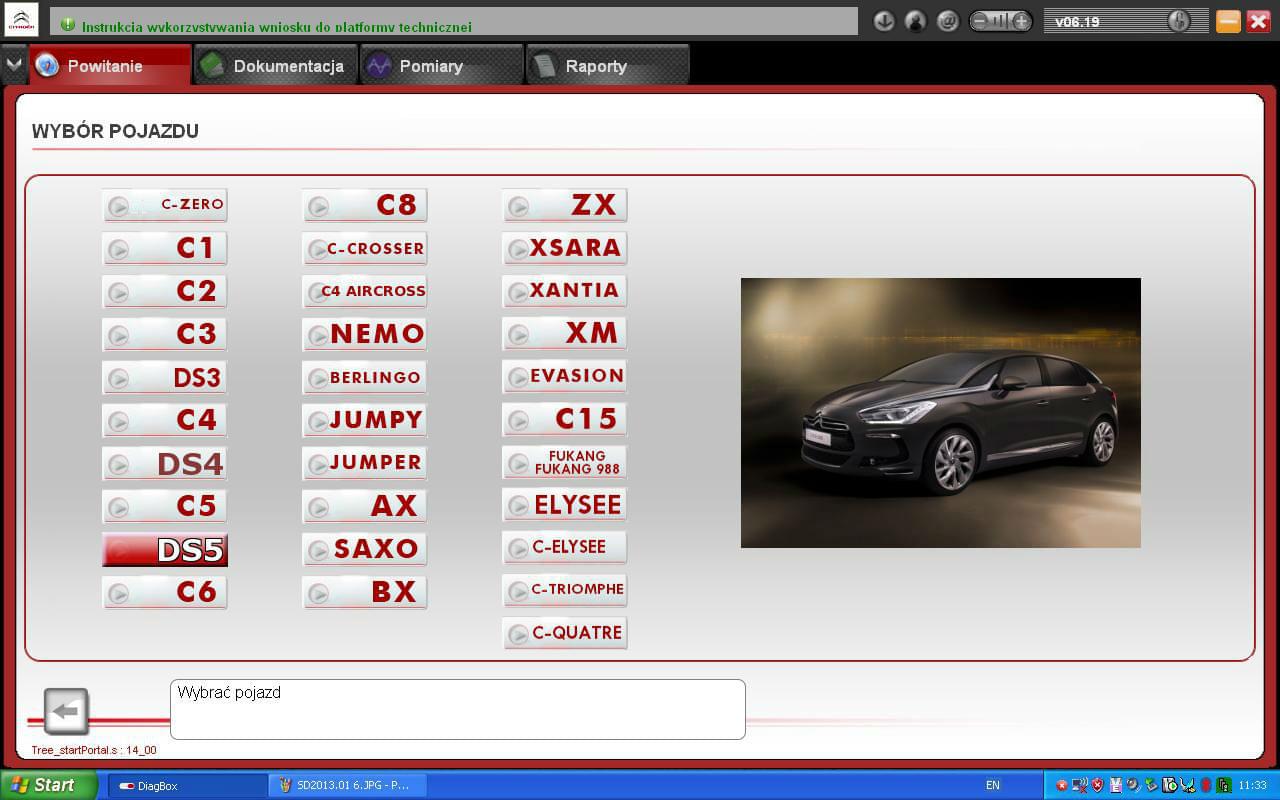The image size is (1280, 800).
Task: Select the FUKANG 988 vehicle
Action: point(565,463)
